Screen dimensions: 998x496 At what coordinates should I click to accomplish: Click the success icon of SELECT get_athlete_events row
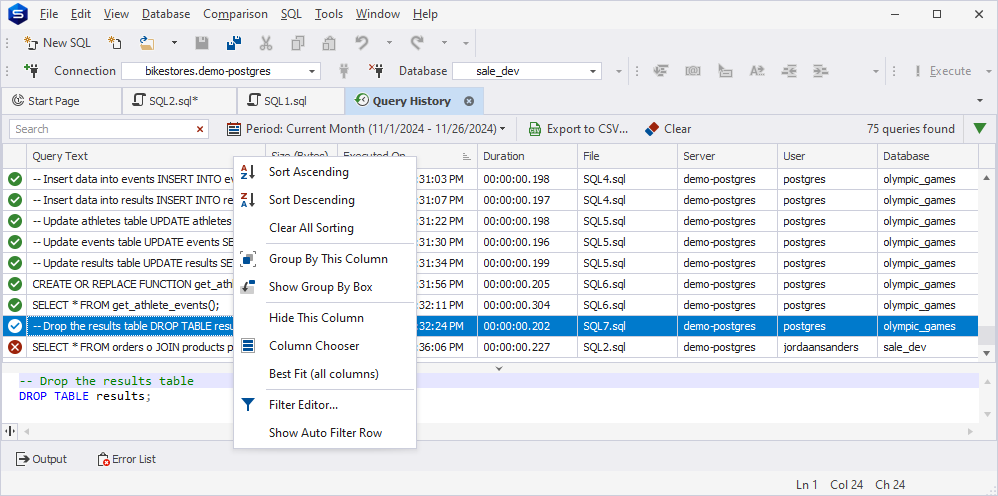pos(15,305)
